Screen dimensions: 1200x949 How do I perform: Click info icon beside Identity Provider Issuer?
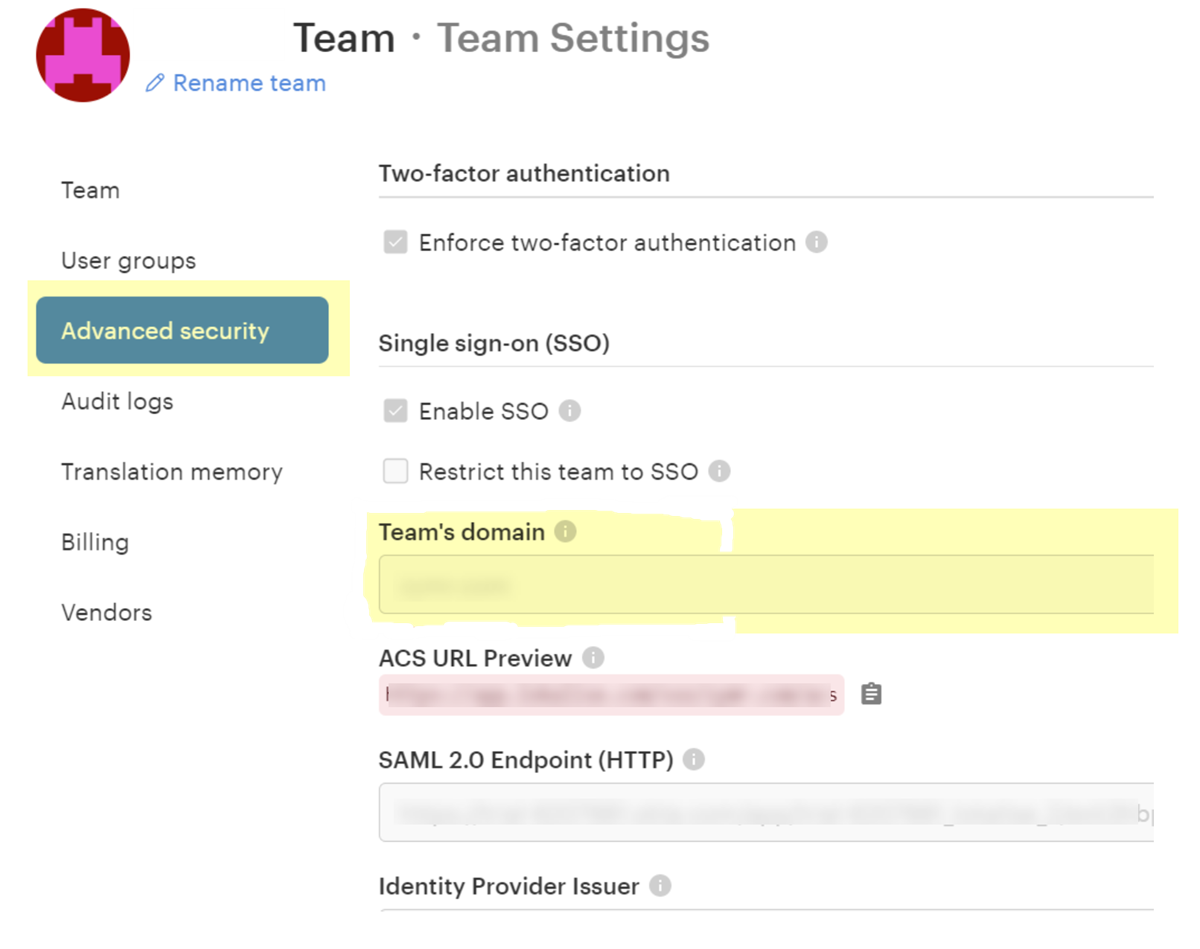(x=659, y=886)
